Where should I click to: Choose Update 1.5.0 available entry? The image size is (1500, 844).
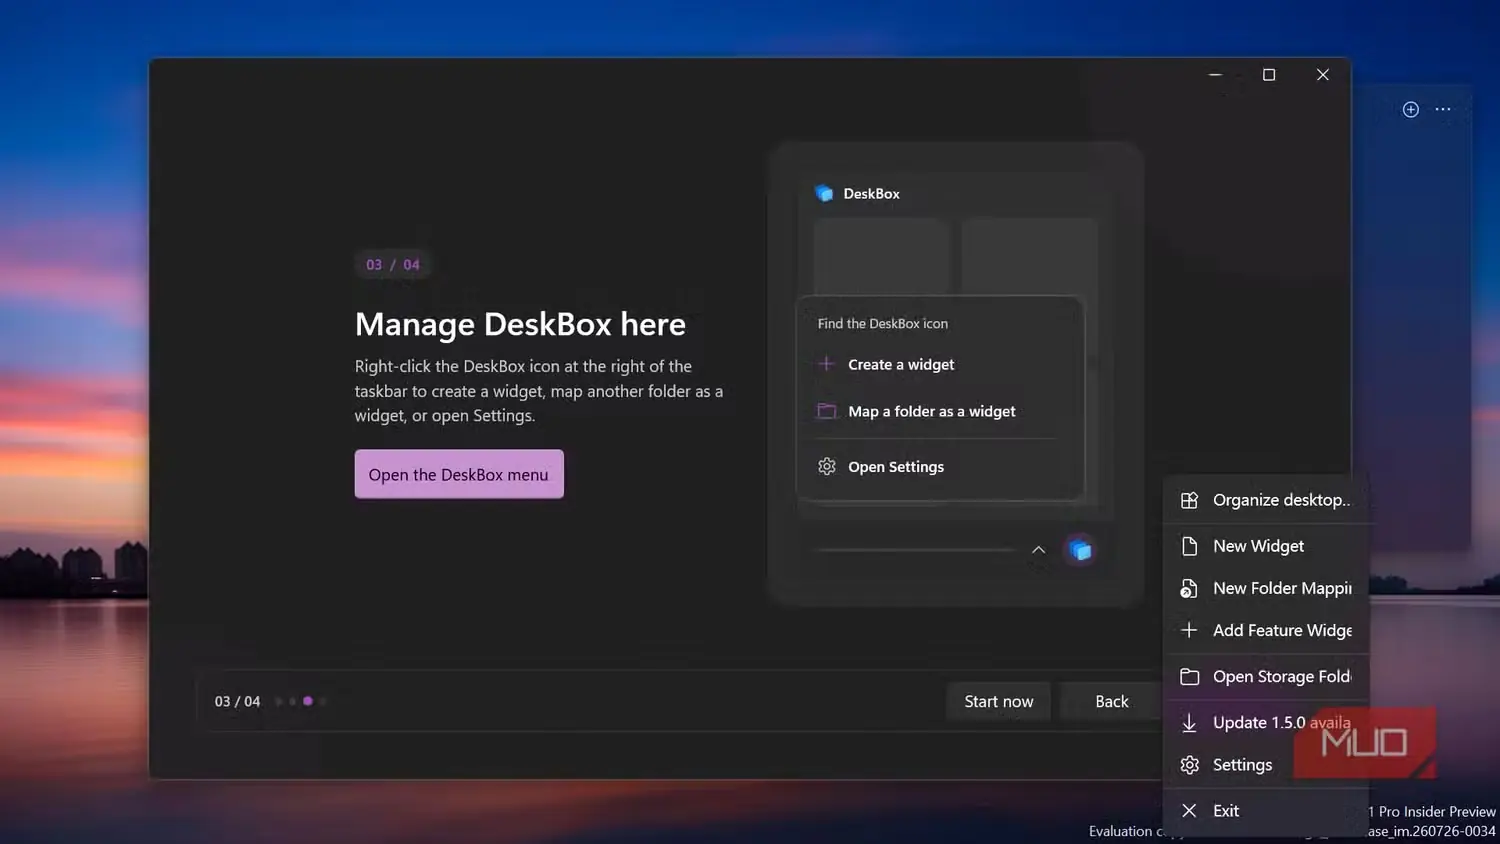tap(1266, 722)
